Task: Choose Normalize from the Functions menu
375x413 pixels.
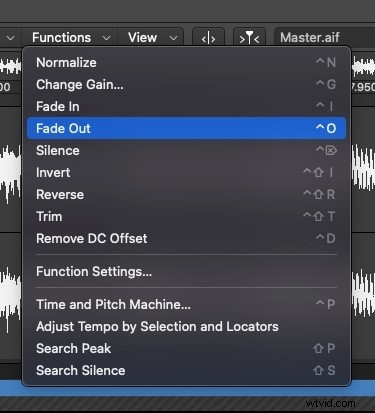Action: coord(186,63)
